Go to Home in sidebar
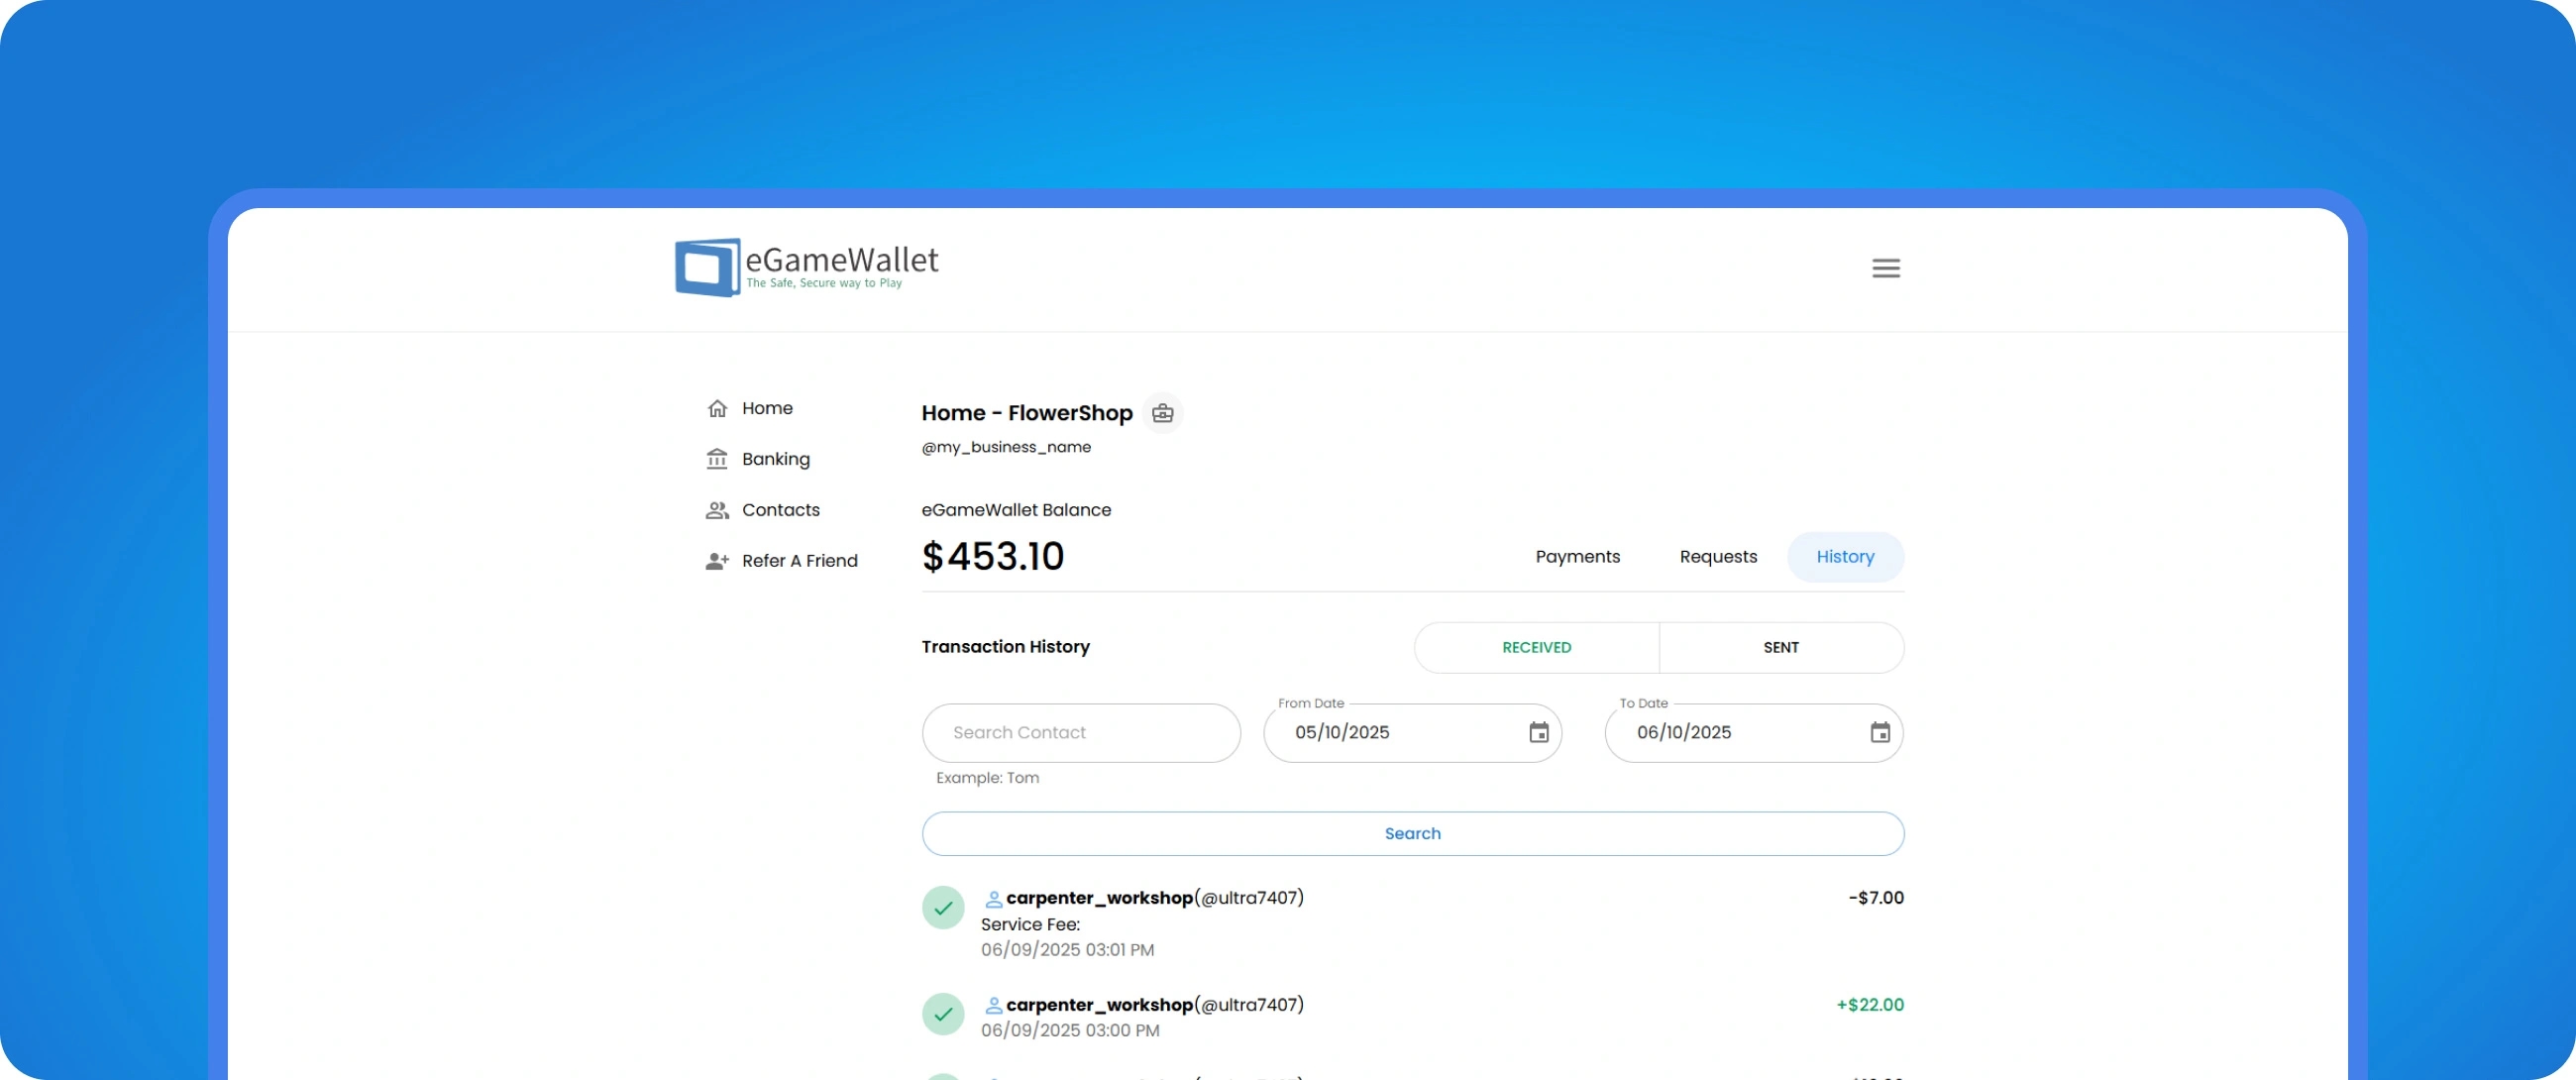Viewport: 2576px width, 1080px height. click(x=767, y=408)
